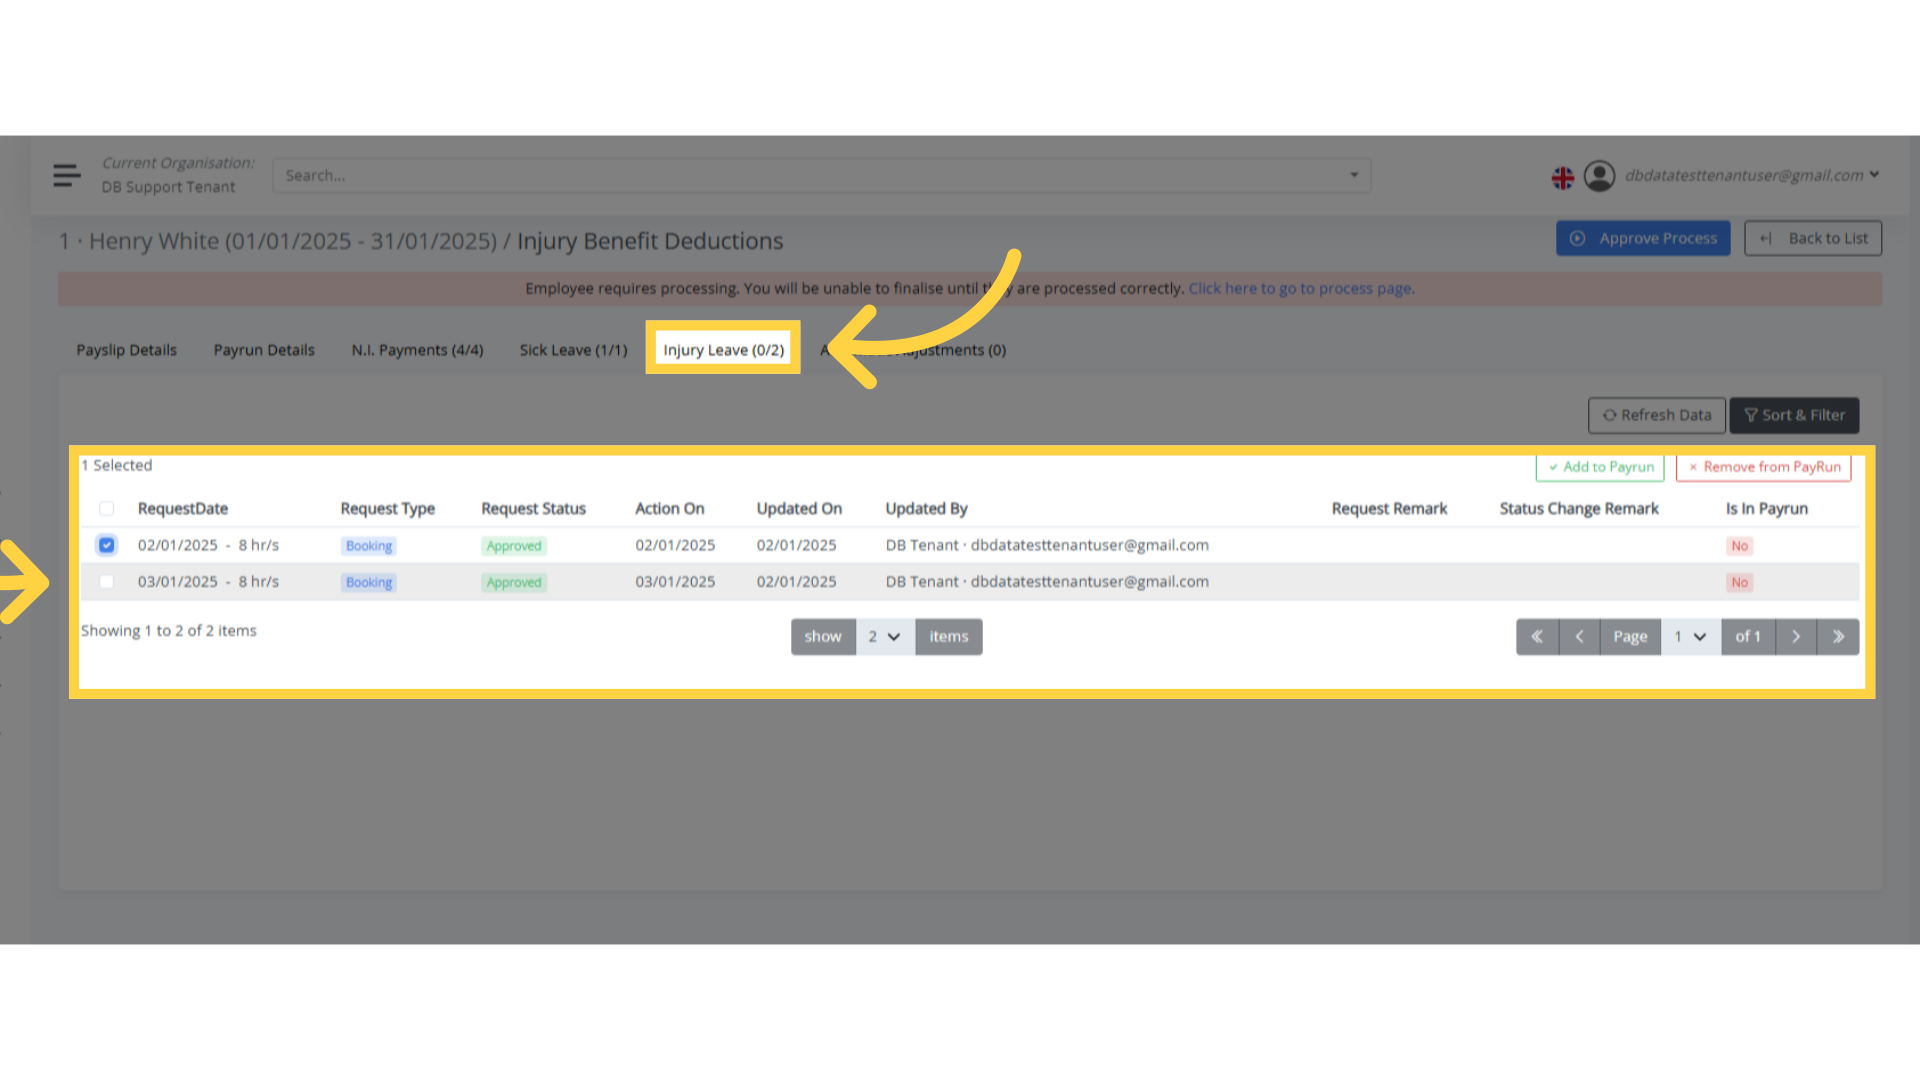The height and width of the screenshot is (1080, 1920).
Task: Open the page number dropdown
Action: pos(1690,637)
